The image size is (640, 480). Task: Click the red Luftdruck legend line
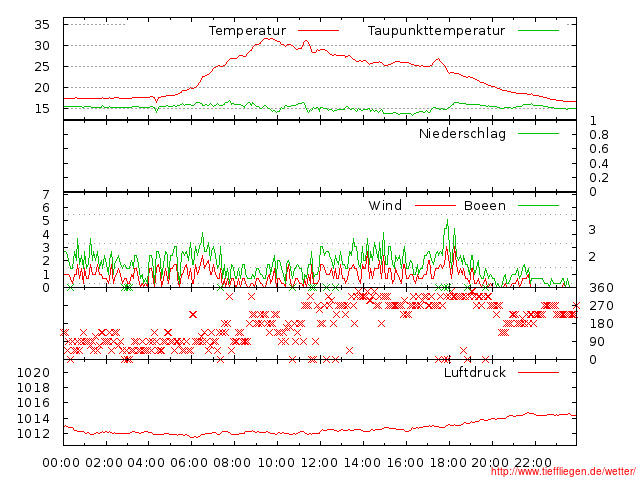538,372
